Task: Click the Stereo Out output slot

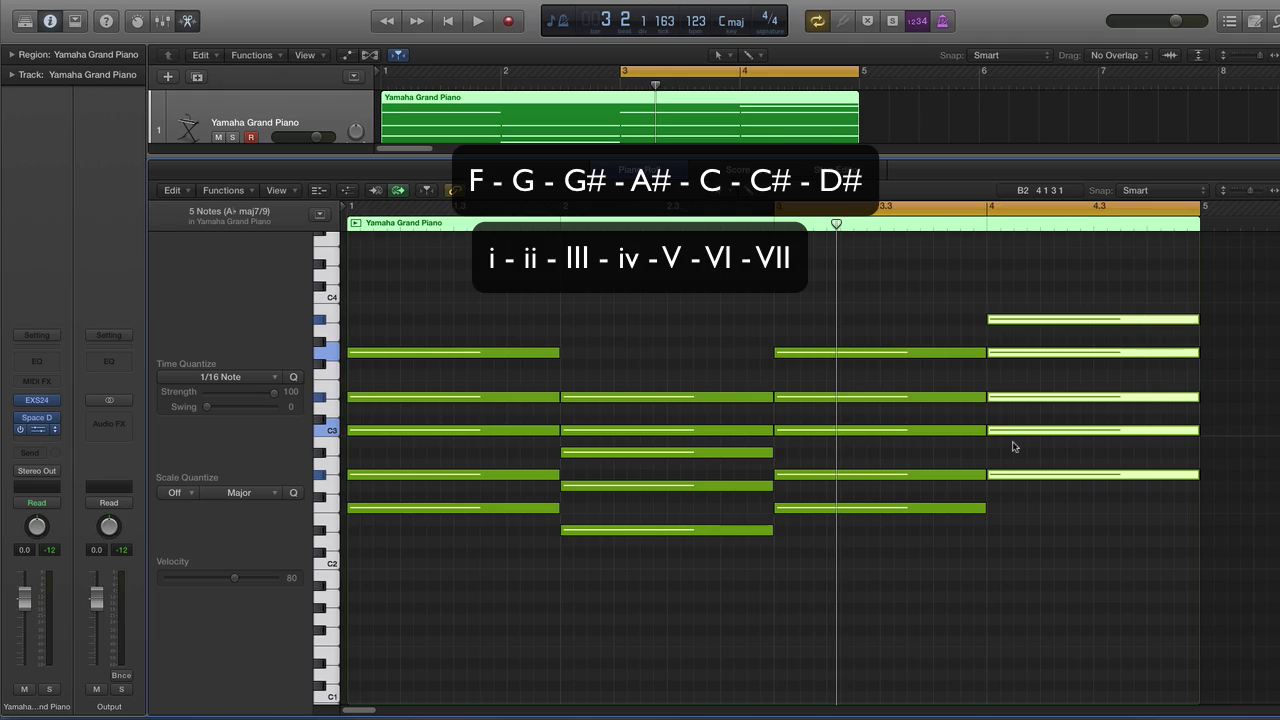Action: (37, 471)
